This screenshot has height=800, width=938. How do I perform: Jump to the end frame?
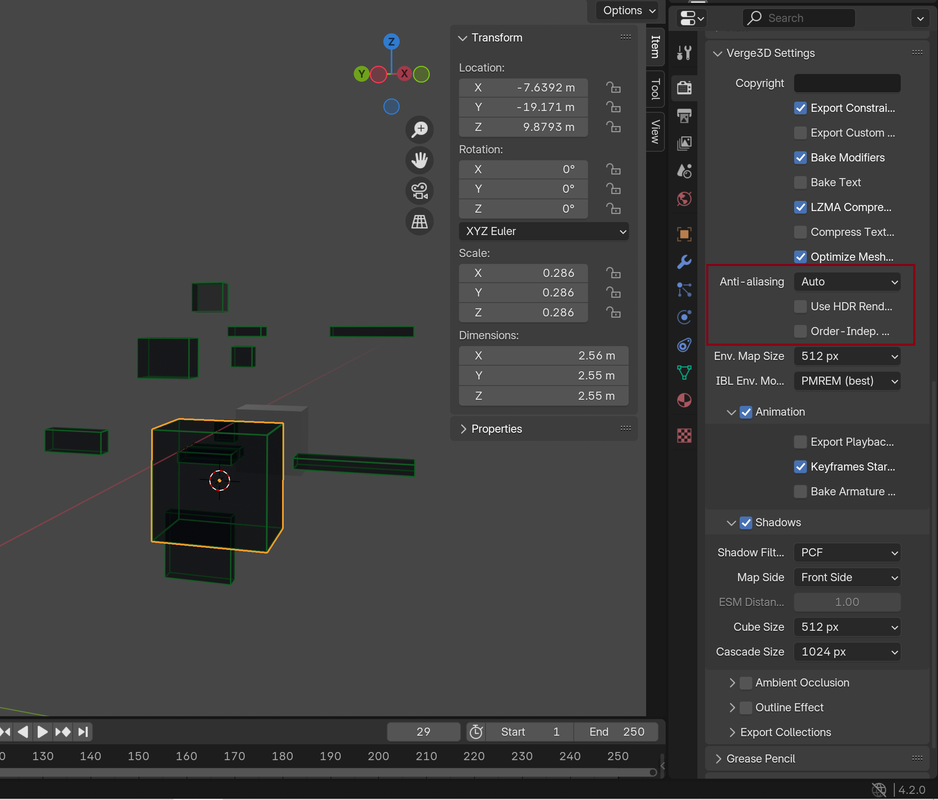pos(83,732)
